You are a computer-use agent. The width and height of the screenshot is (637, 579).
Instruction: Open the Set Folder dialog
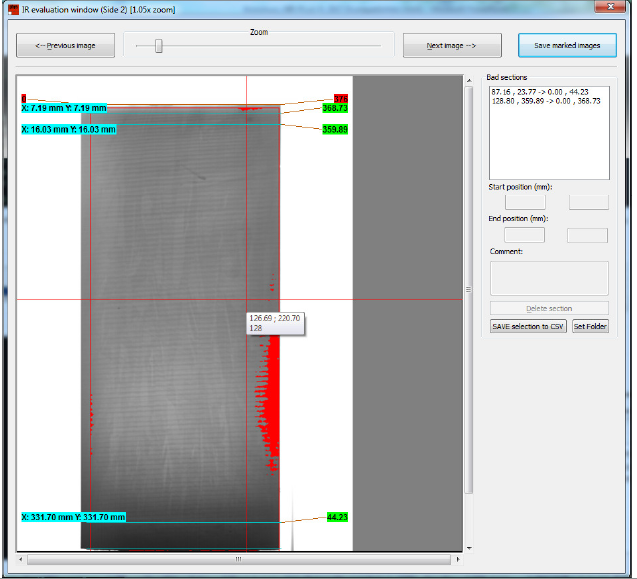590,327
